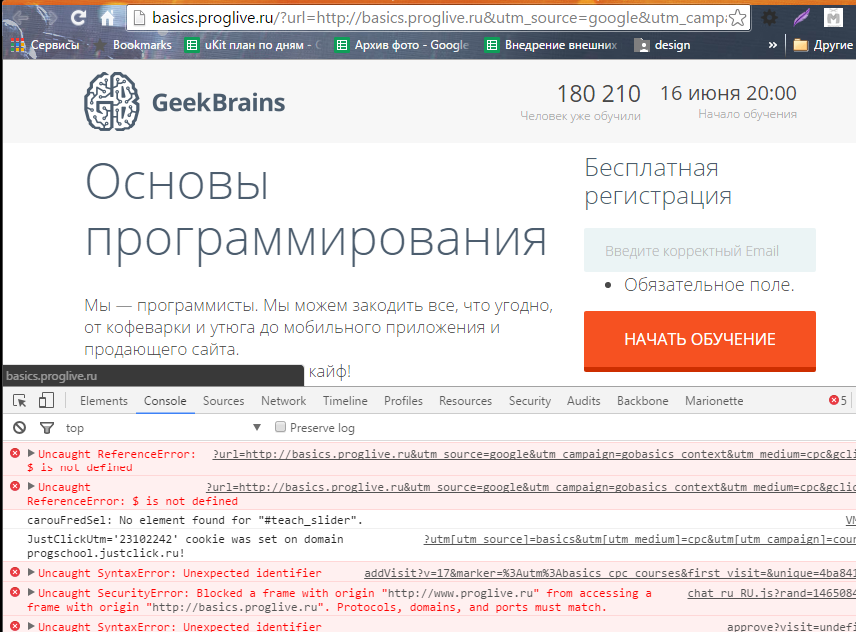This screenshot has width=862, height=632.
Task: Open the purple feather extension icon
Action: pyautogui.click(x=802, y=18)
